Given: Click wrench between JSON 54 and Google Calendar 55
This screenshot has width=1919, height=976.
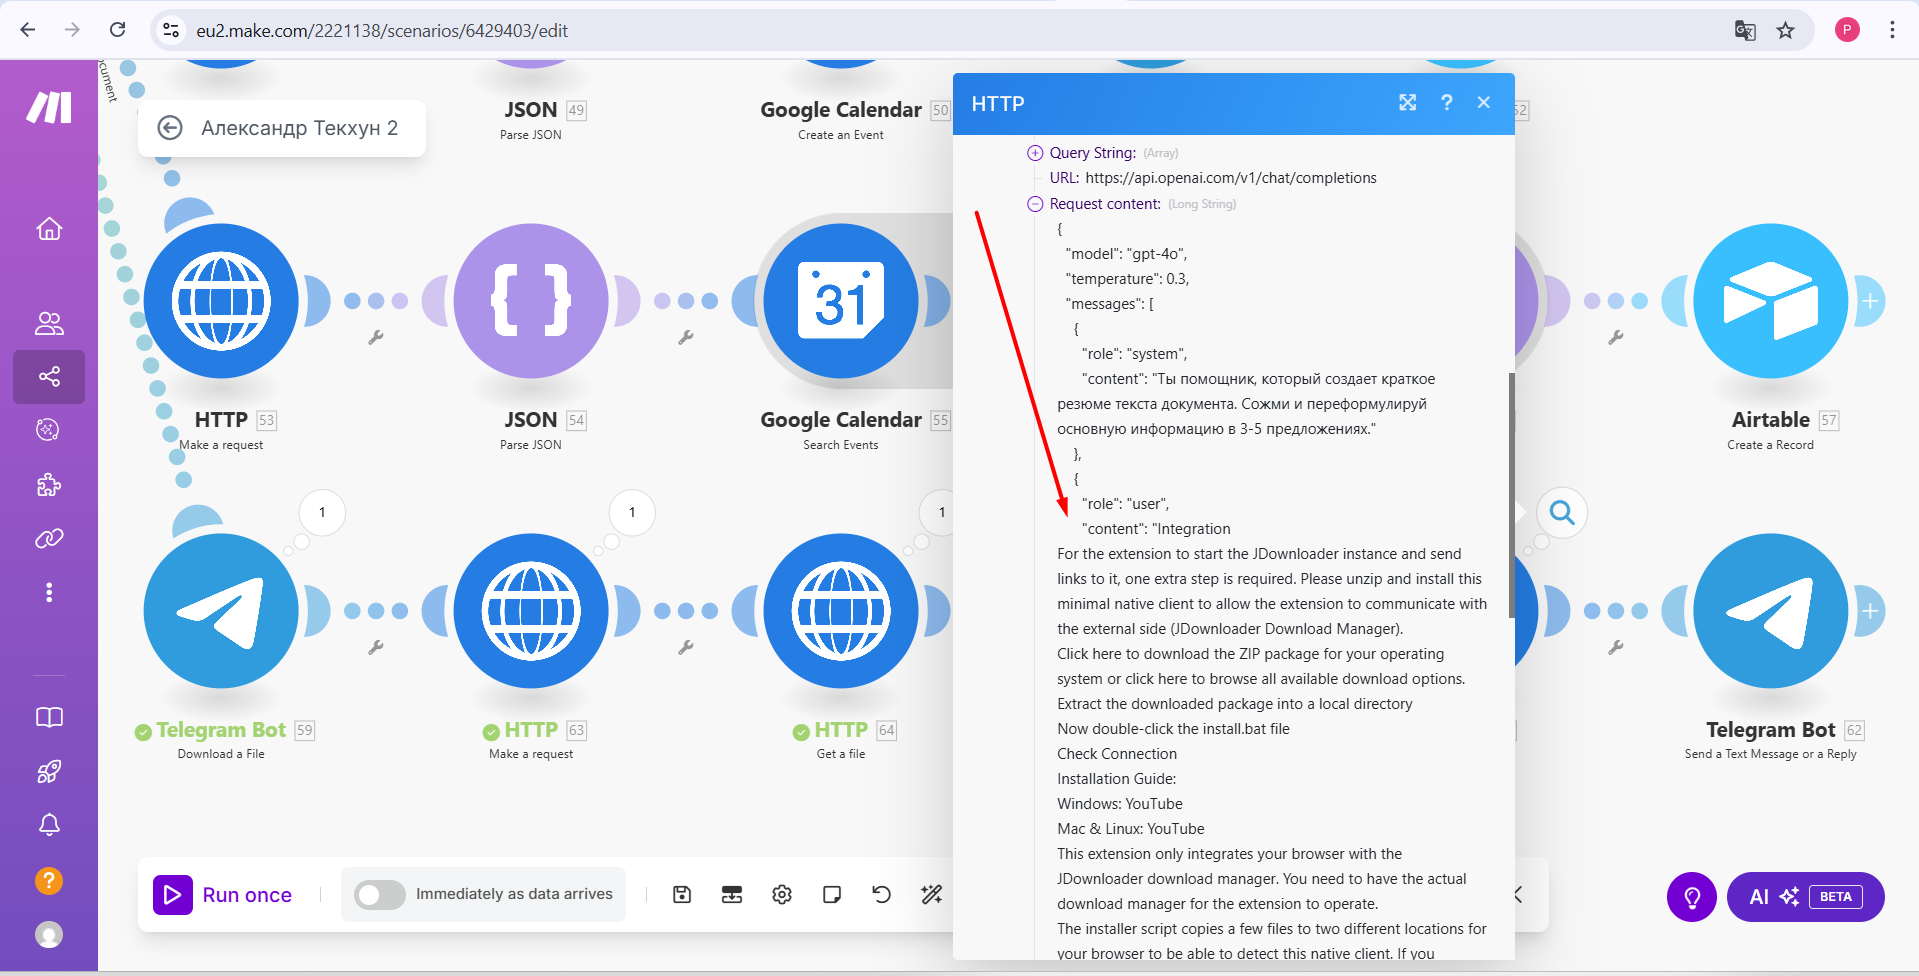Looking at the screenshot, I should (686, 338).
